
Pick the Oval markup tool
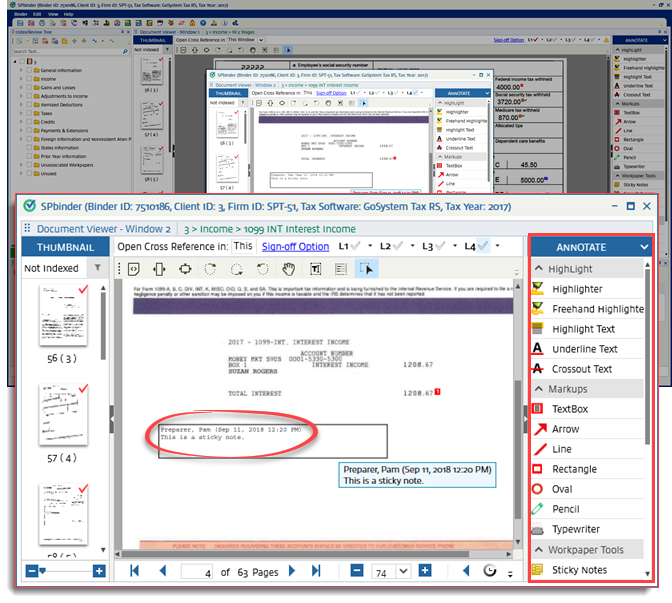(561, 489)
